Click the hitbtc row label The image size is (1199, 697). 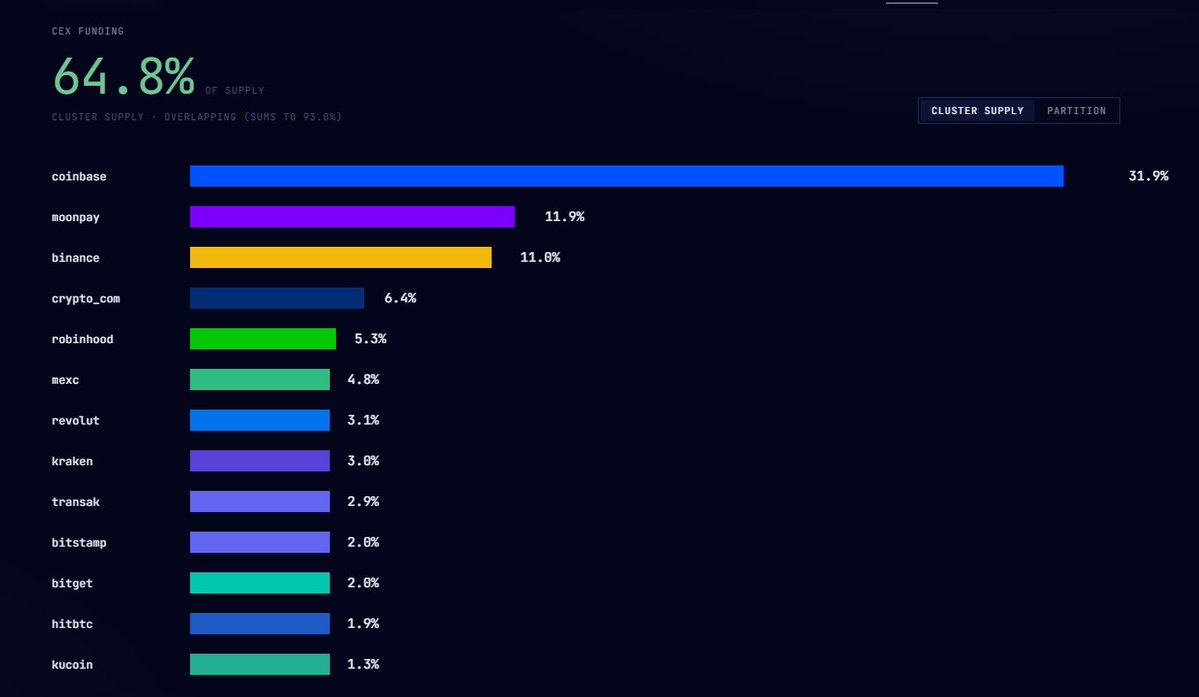click(72, 624)
